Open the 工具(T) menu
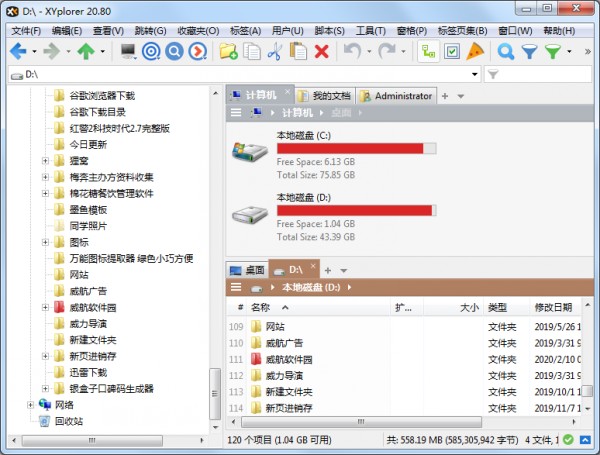Viewport: 600px width, 455px height. 371,31
